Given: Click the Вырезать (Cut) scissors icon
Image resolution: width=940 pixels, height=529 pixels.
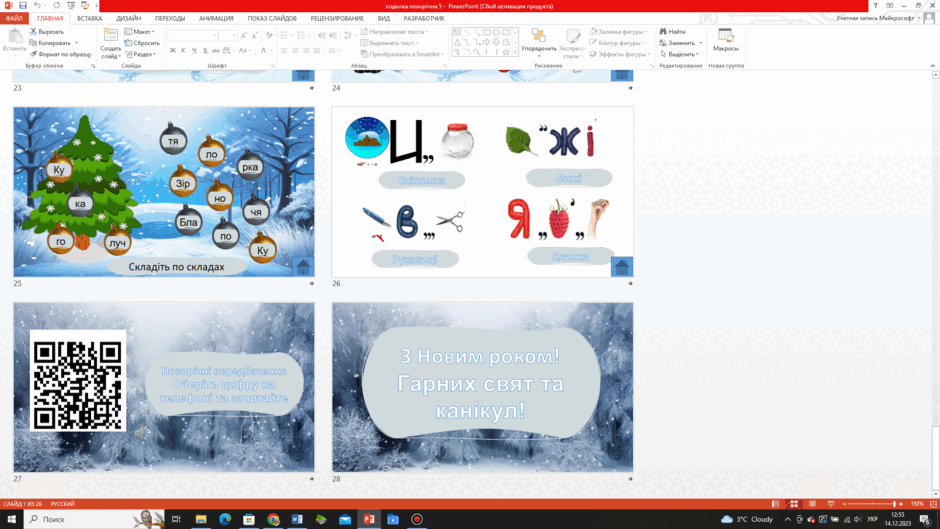Looking at the screenshot, I should pos(34,31).
